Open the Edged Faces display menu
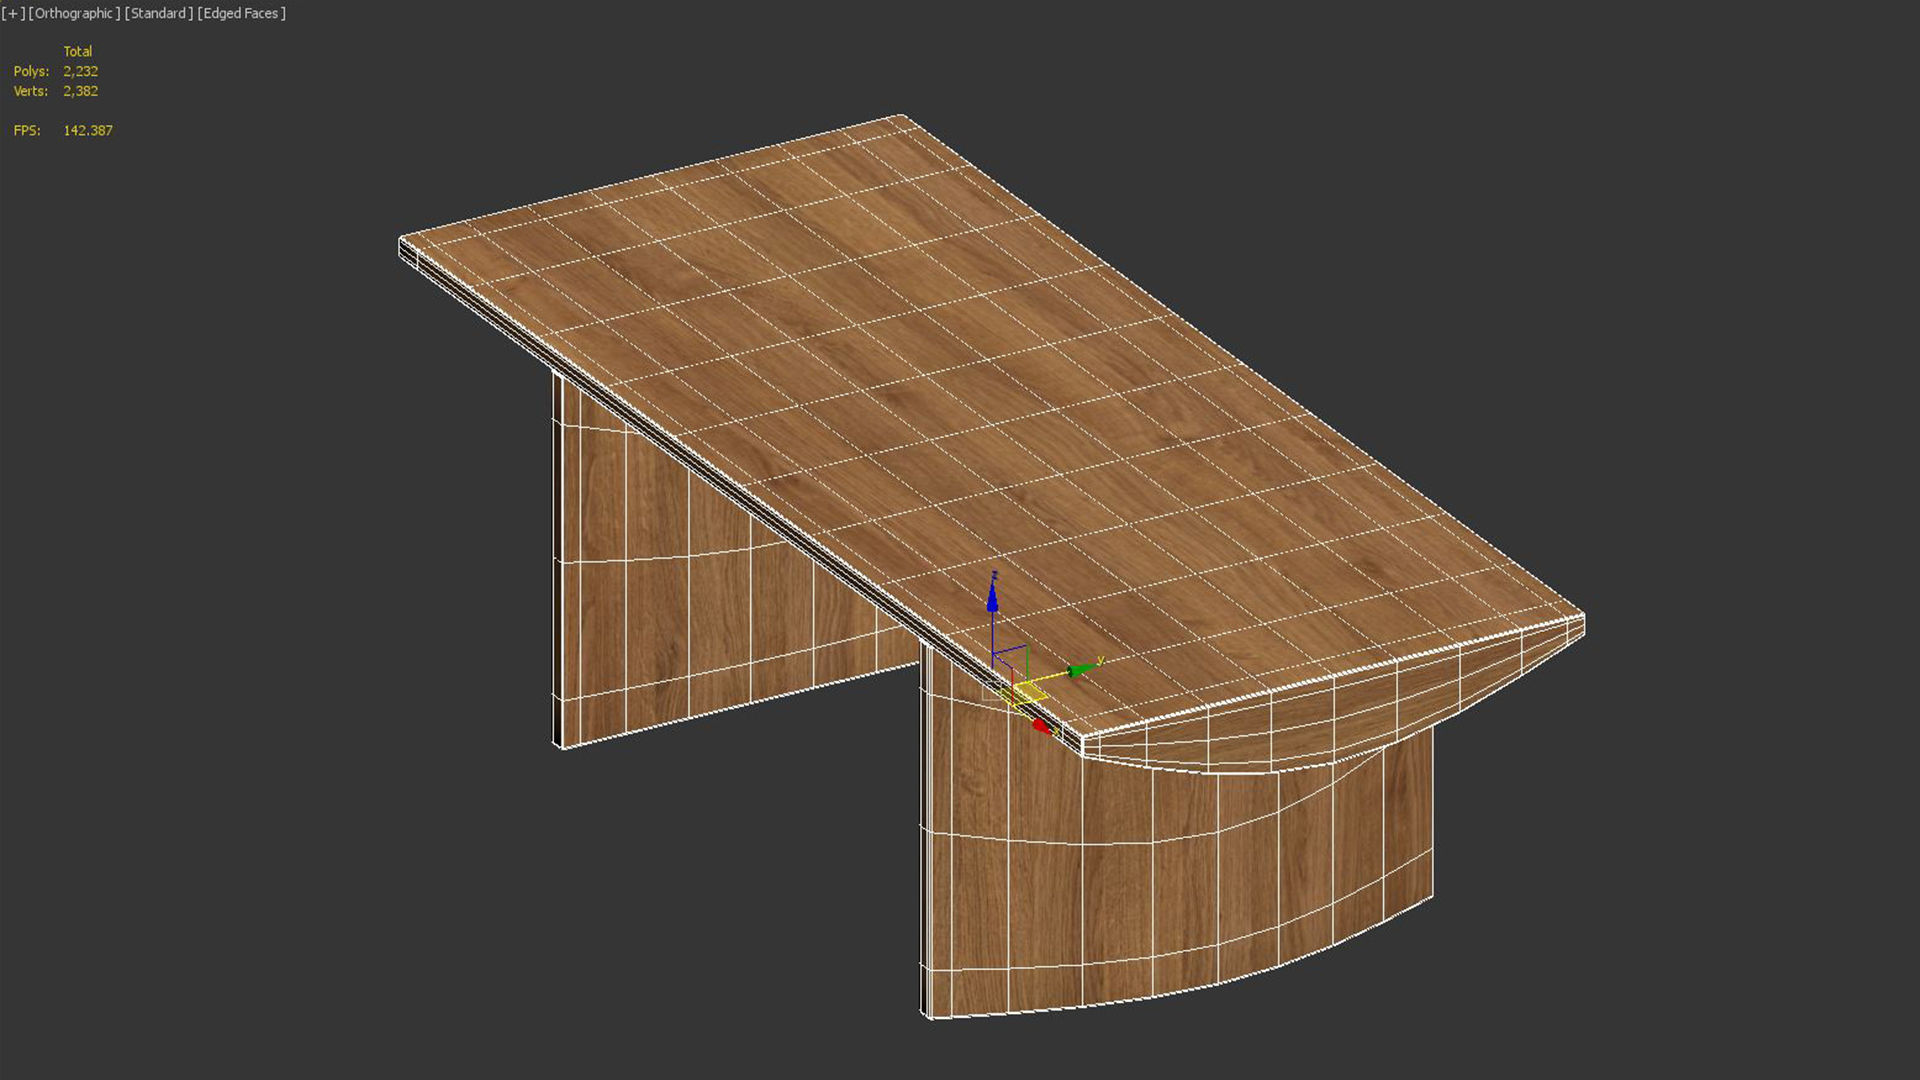 tap(241, 13)
